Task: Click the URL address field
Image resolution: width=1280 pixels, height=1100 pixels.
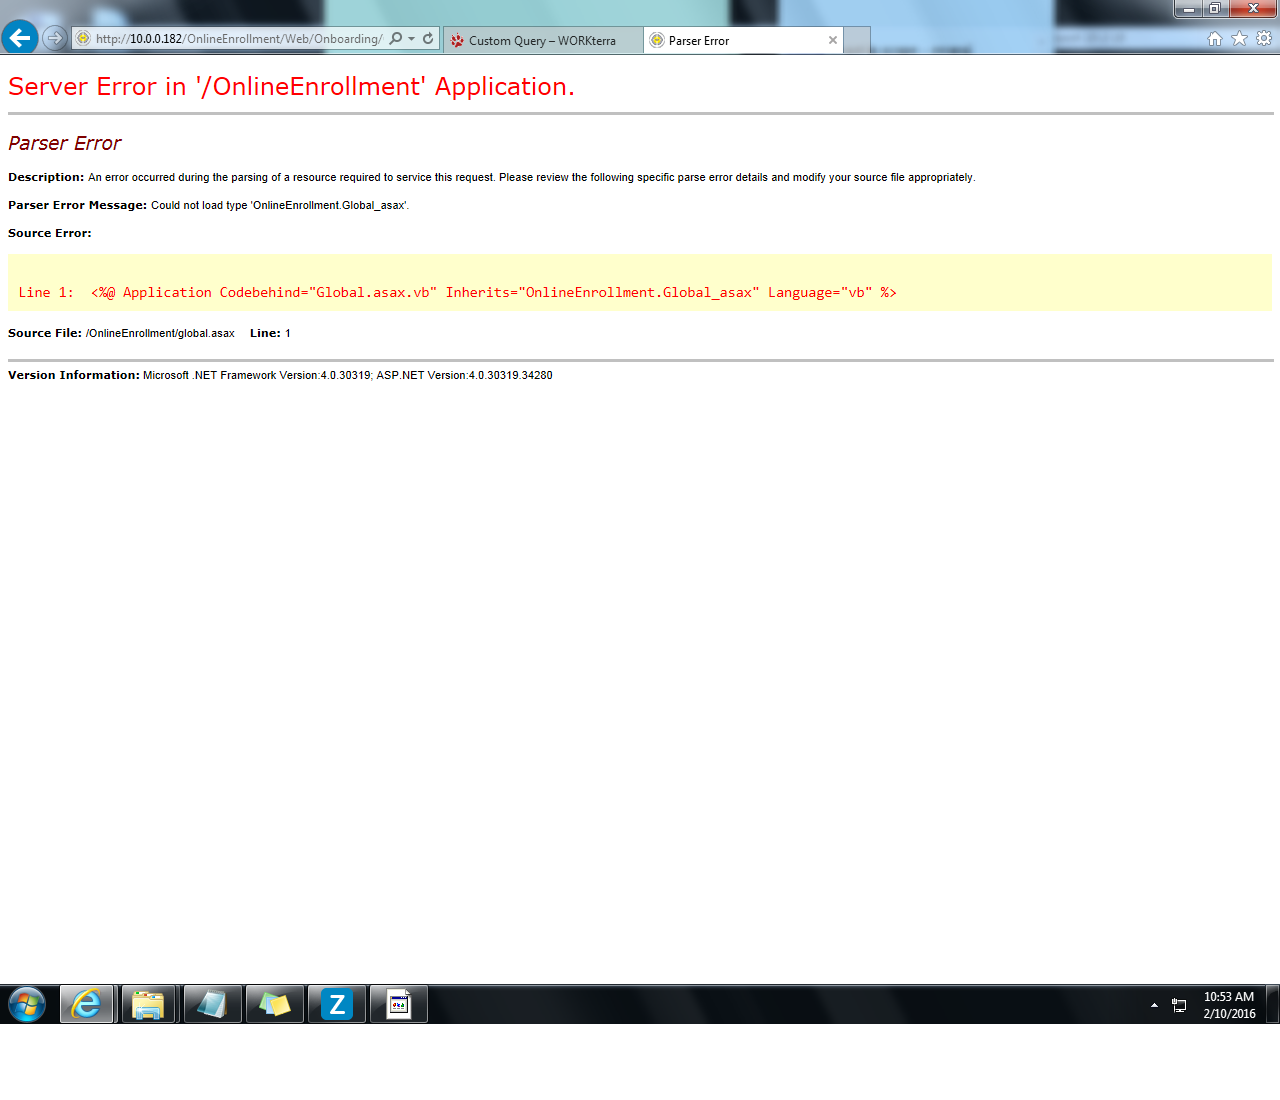Action: [238, 39]
